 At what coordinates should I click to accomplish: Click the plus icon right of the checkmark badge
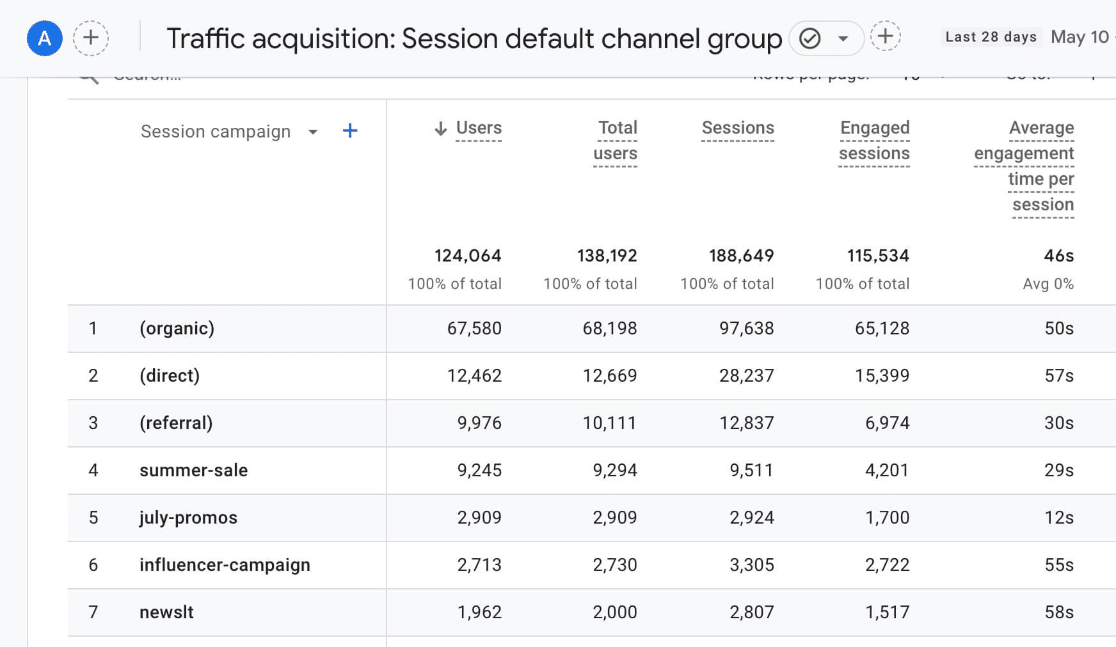[884, 37]
